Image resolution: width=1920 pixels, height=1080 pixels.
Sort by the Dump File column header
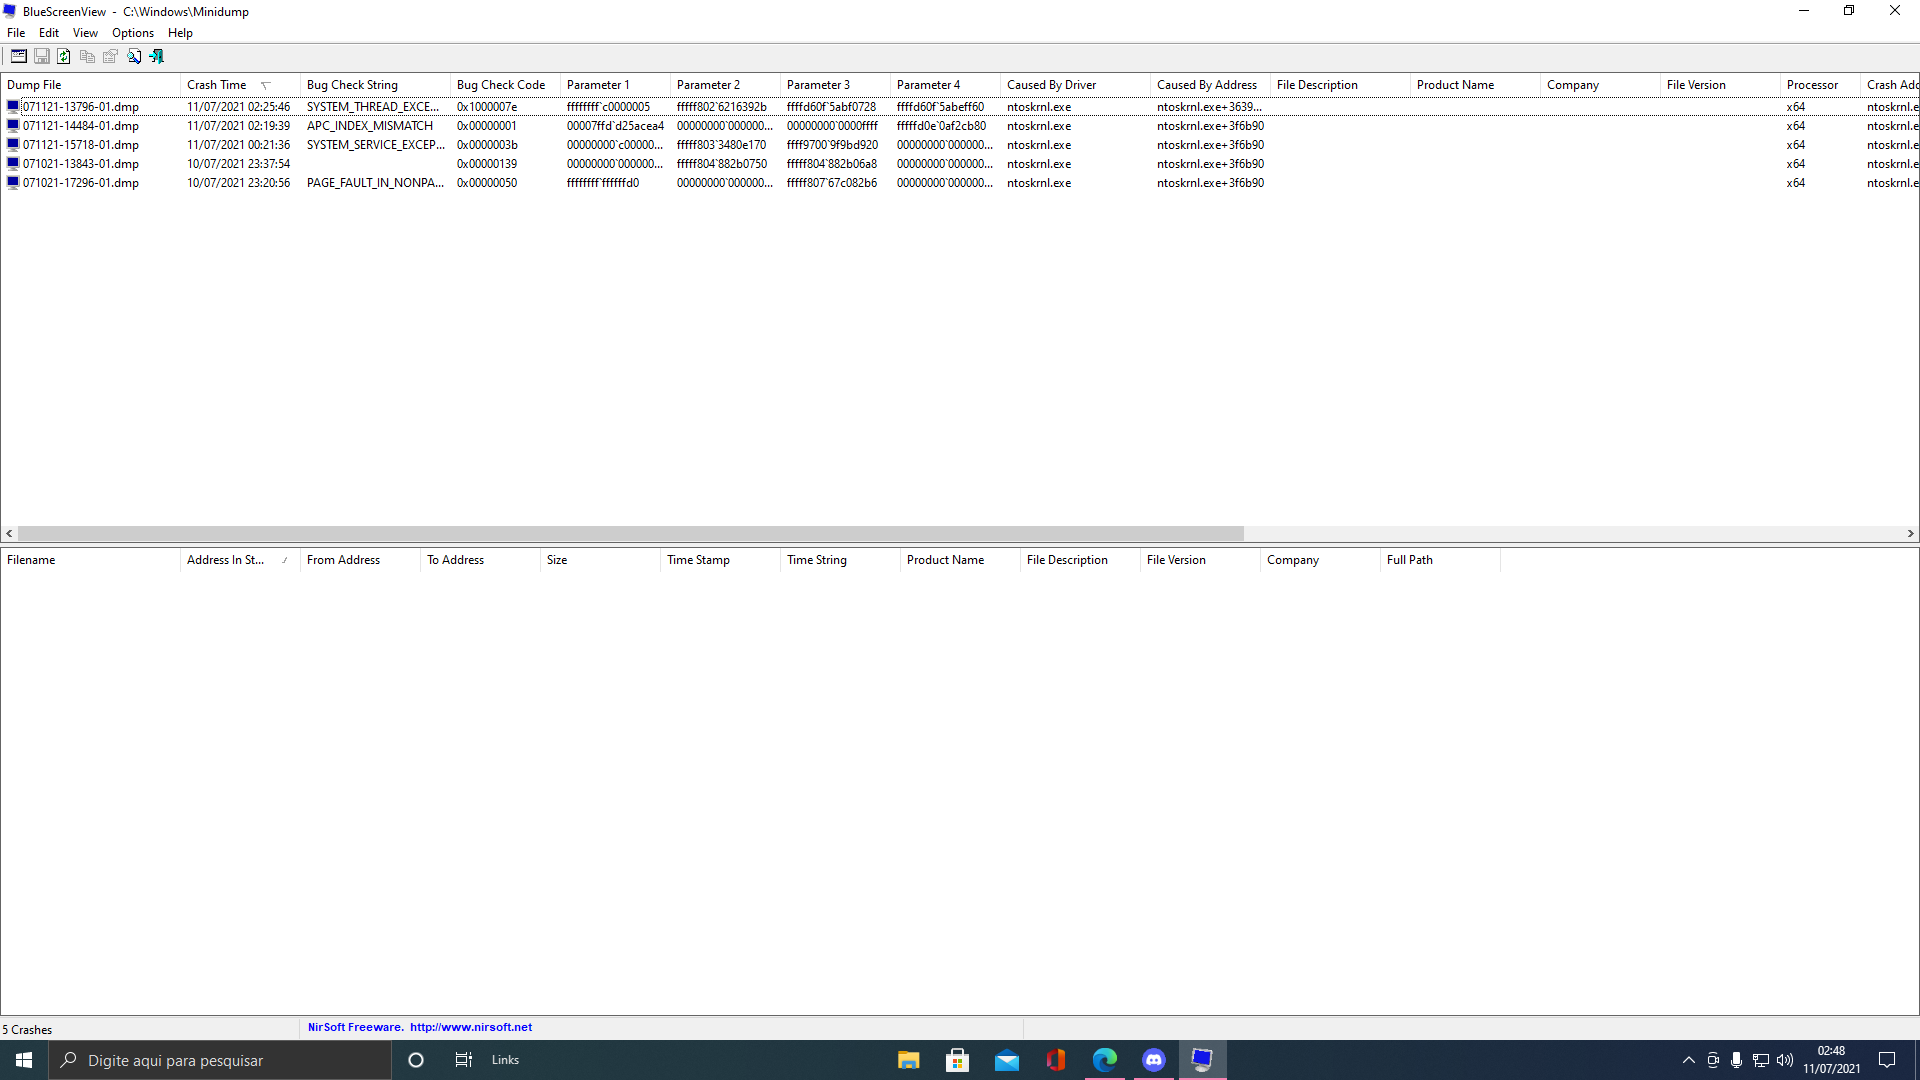click(90, 85)
